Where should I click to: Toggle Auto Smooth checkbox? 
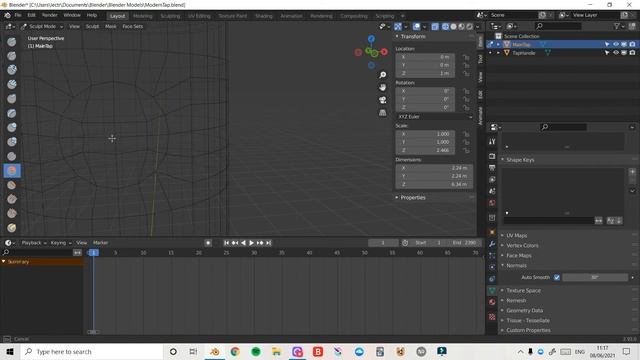click(x=557, y=278)
